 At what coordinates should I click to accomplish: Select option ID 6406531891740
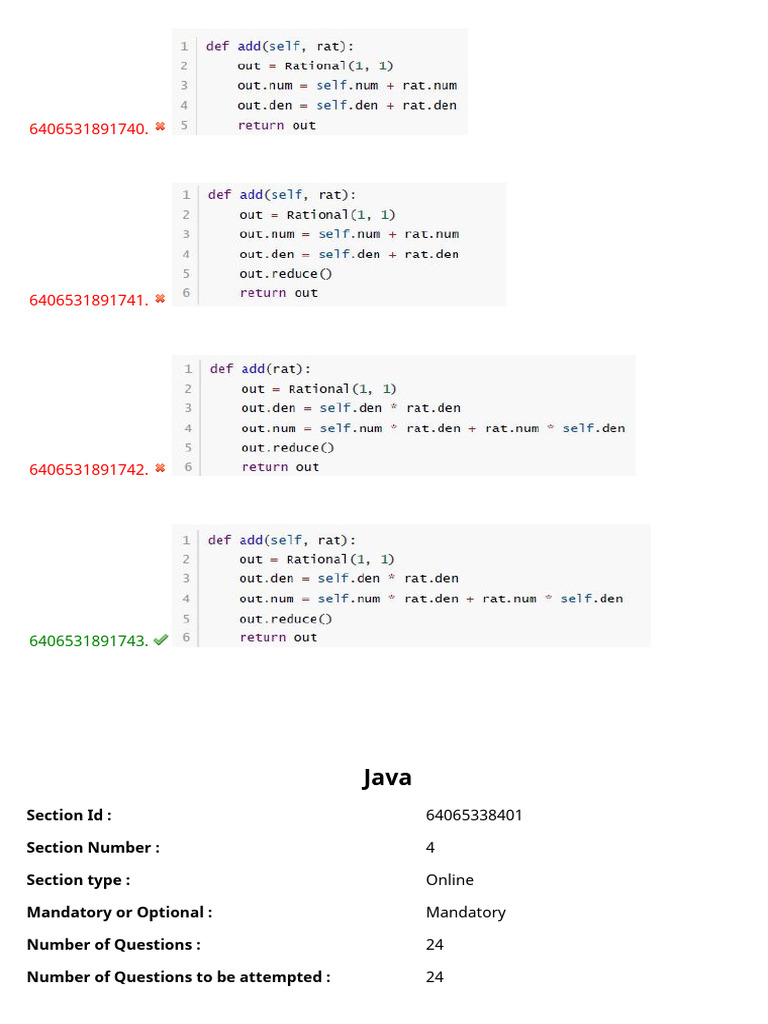(89, 129)
